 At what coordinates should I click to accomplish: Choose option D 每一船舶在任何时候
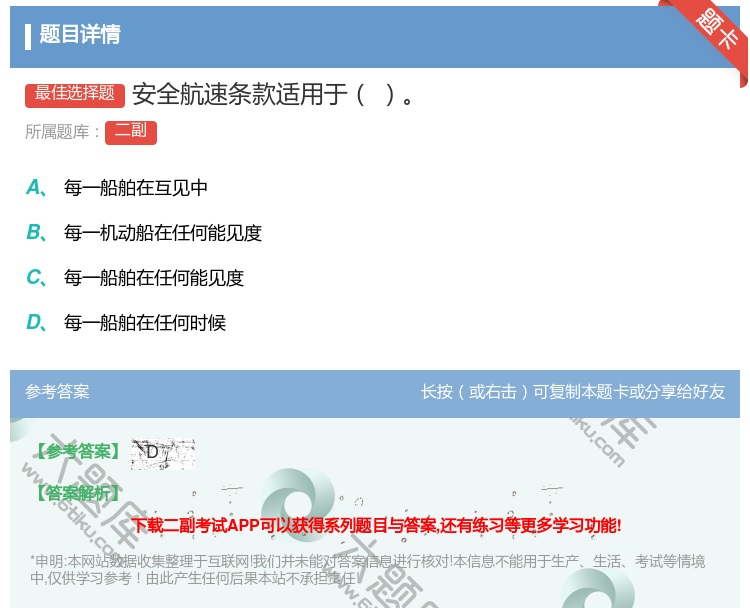(126, 323)
